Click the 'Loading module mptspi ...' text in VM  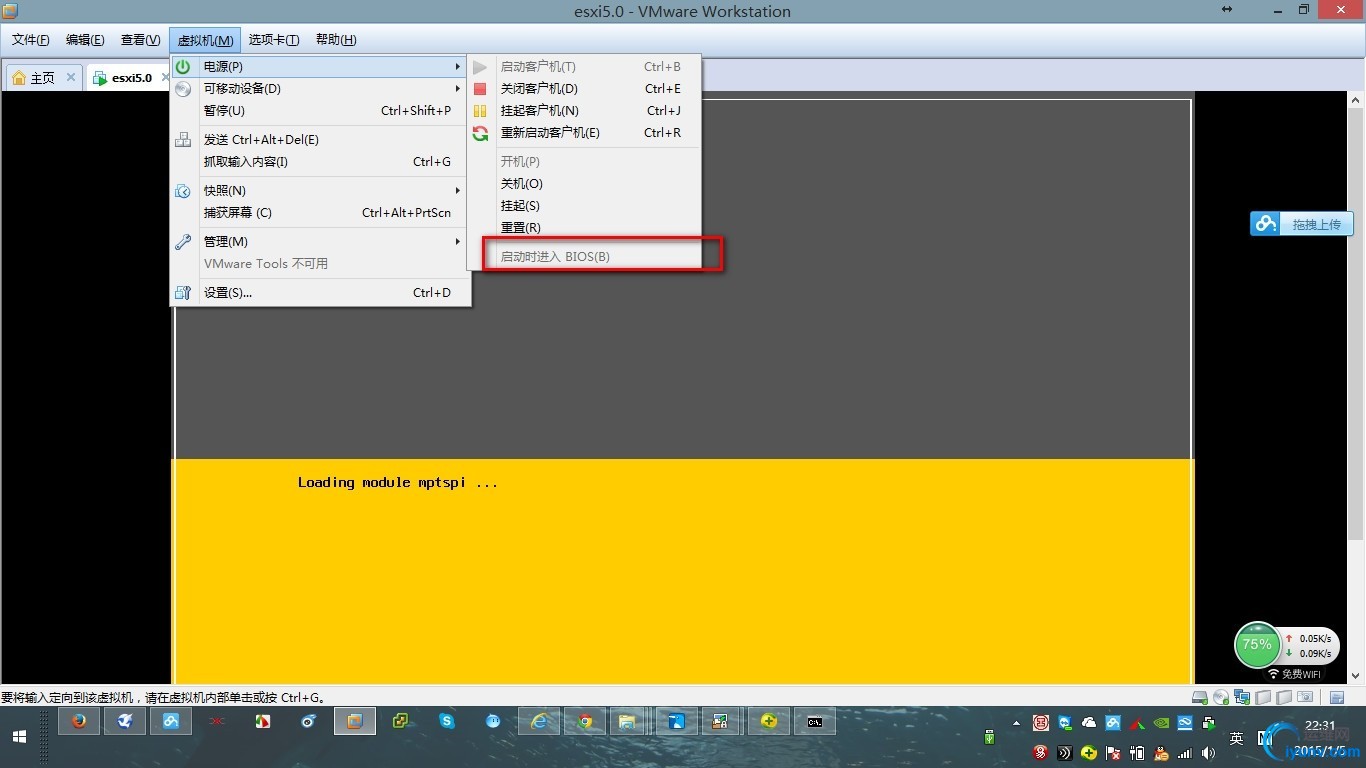398,483
